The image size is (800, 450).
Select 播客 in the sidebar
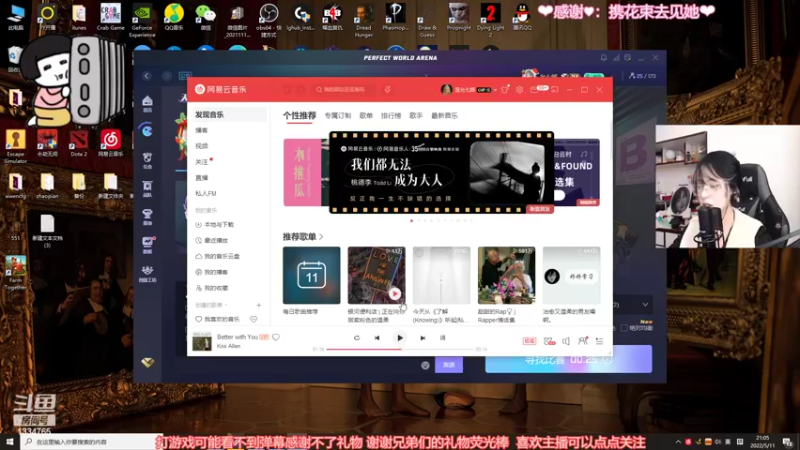coord(202,130)
